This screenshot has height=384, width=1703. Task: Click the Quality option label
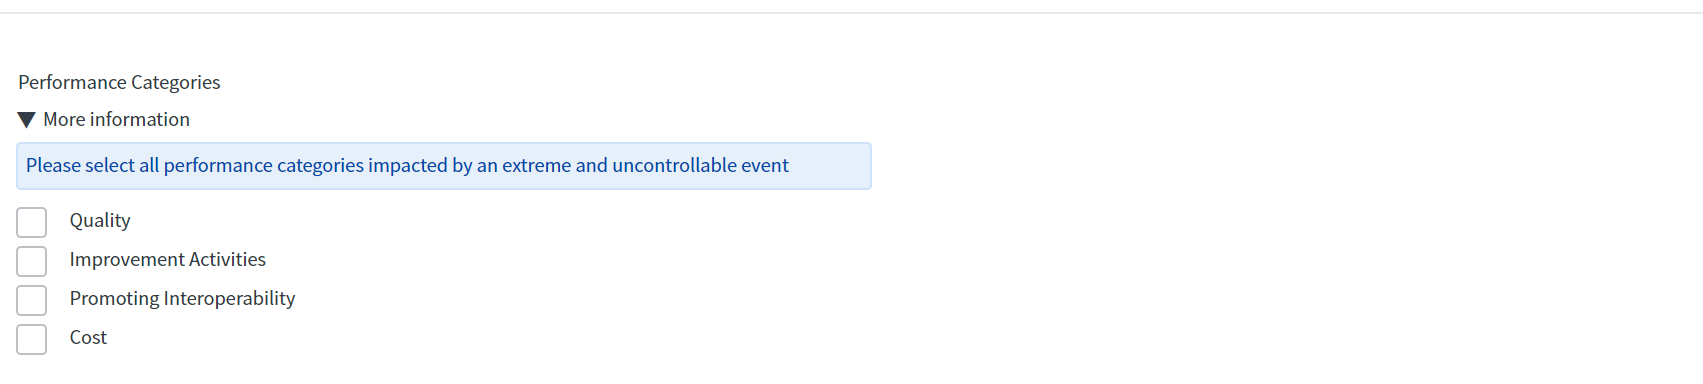point(100,220)
